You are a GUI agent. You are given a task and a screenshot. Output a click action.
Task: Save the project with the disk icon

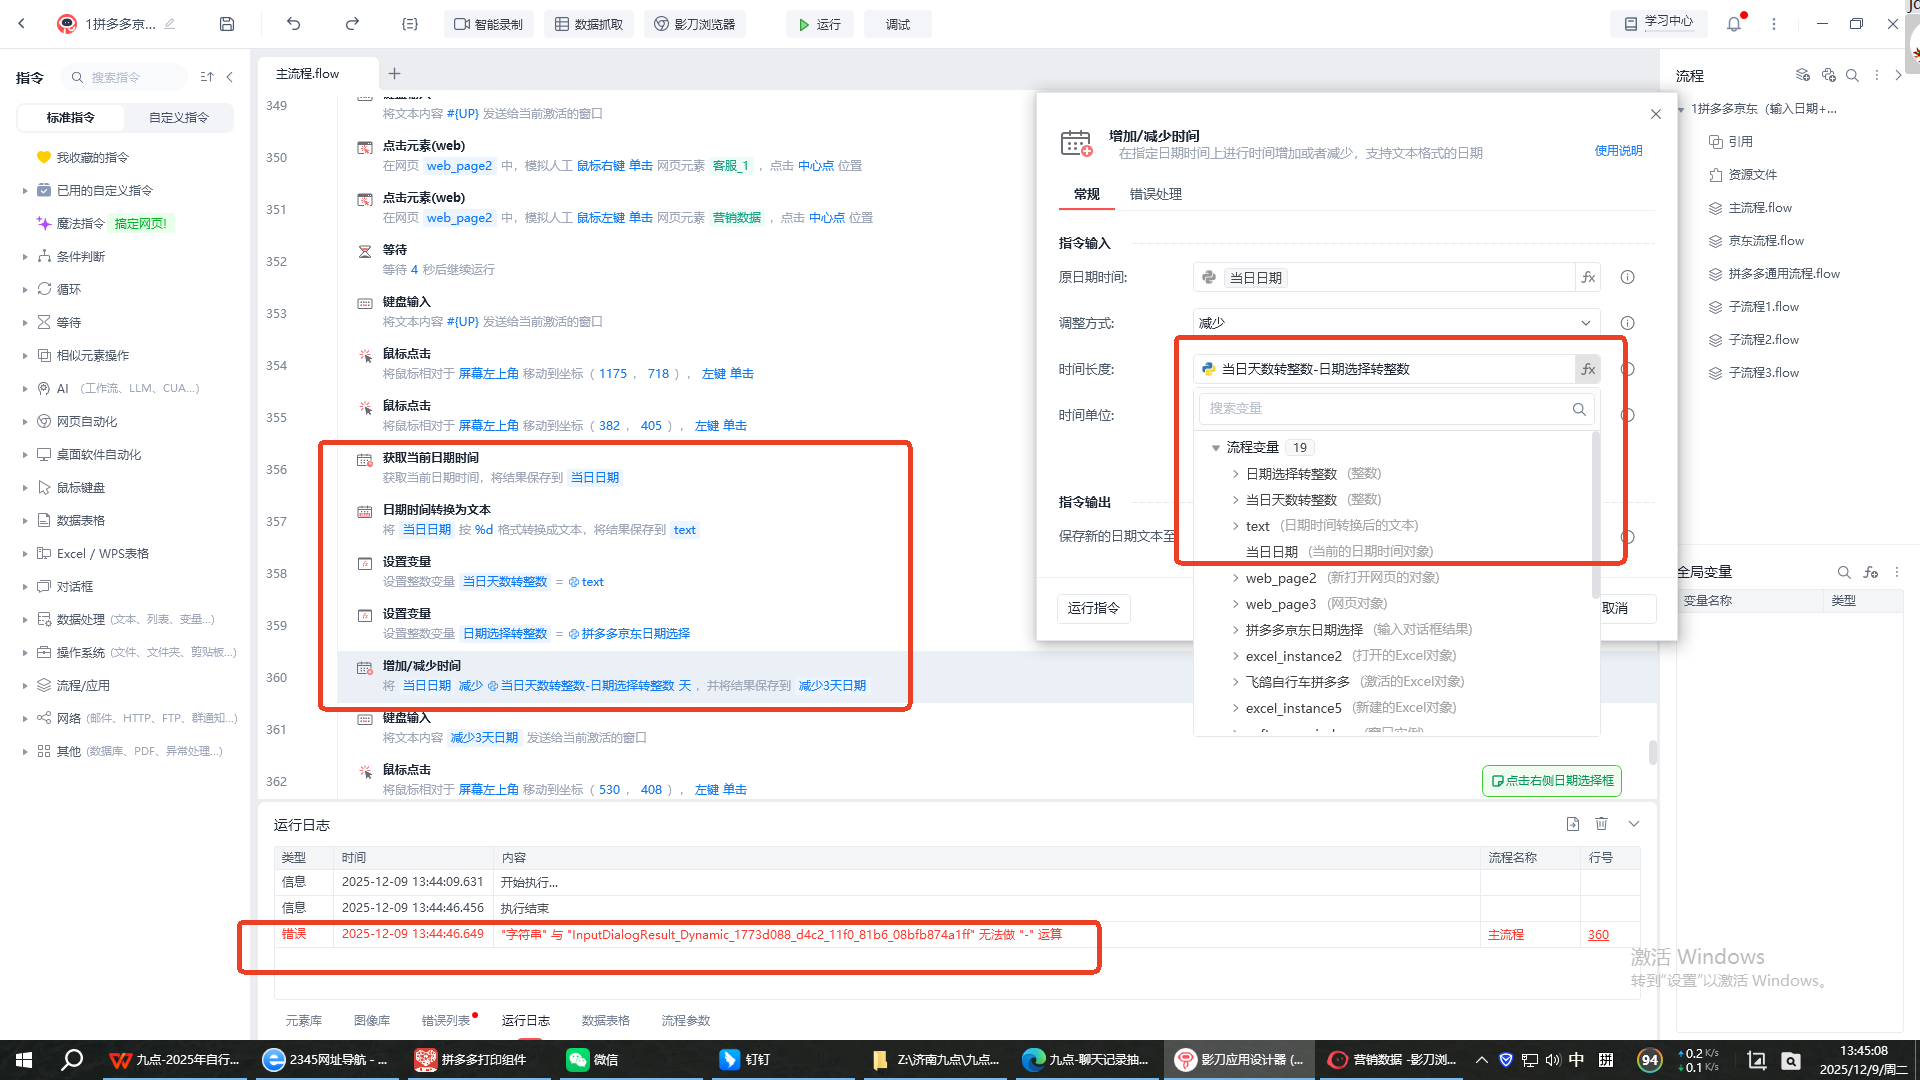pyautogui.click(x=227, y=24)
